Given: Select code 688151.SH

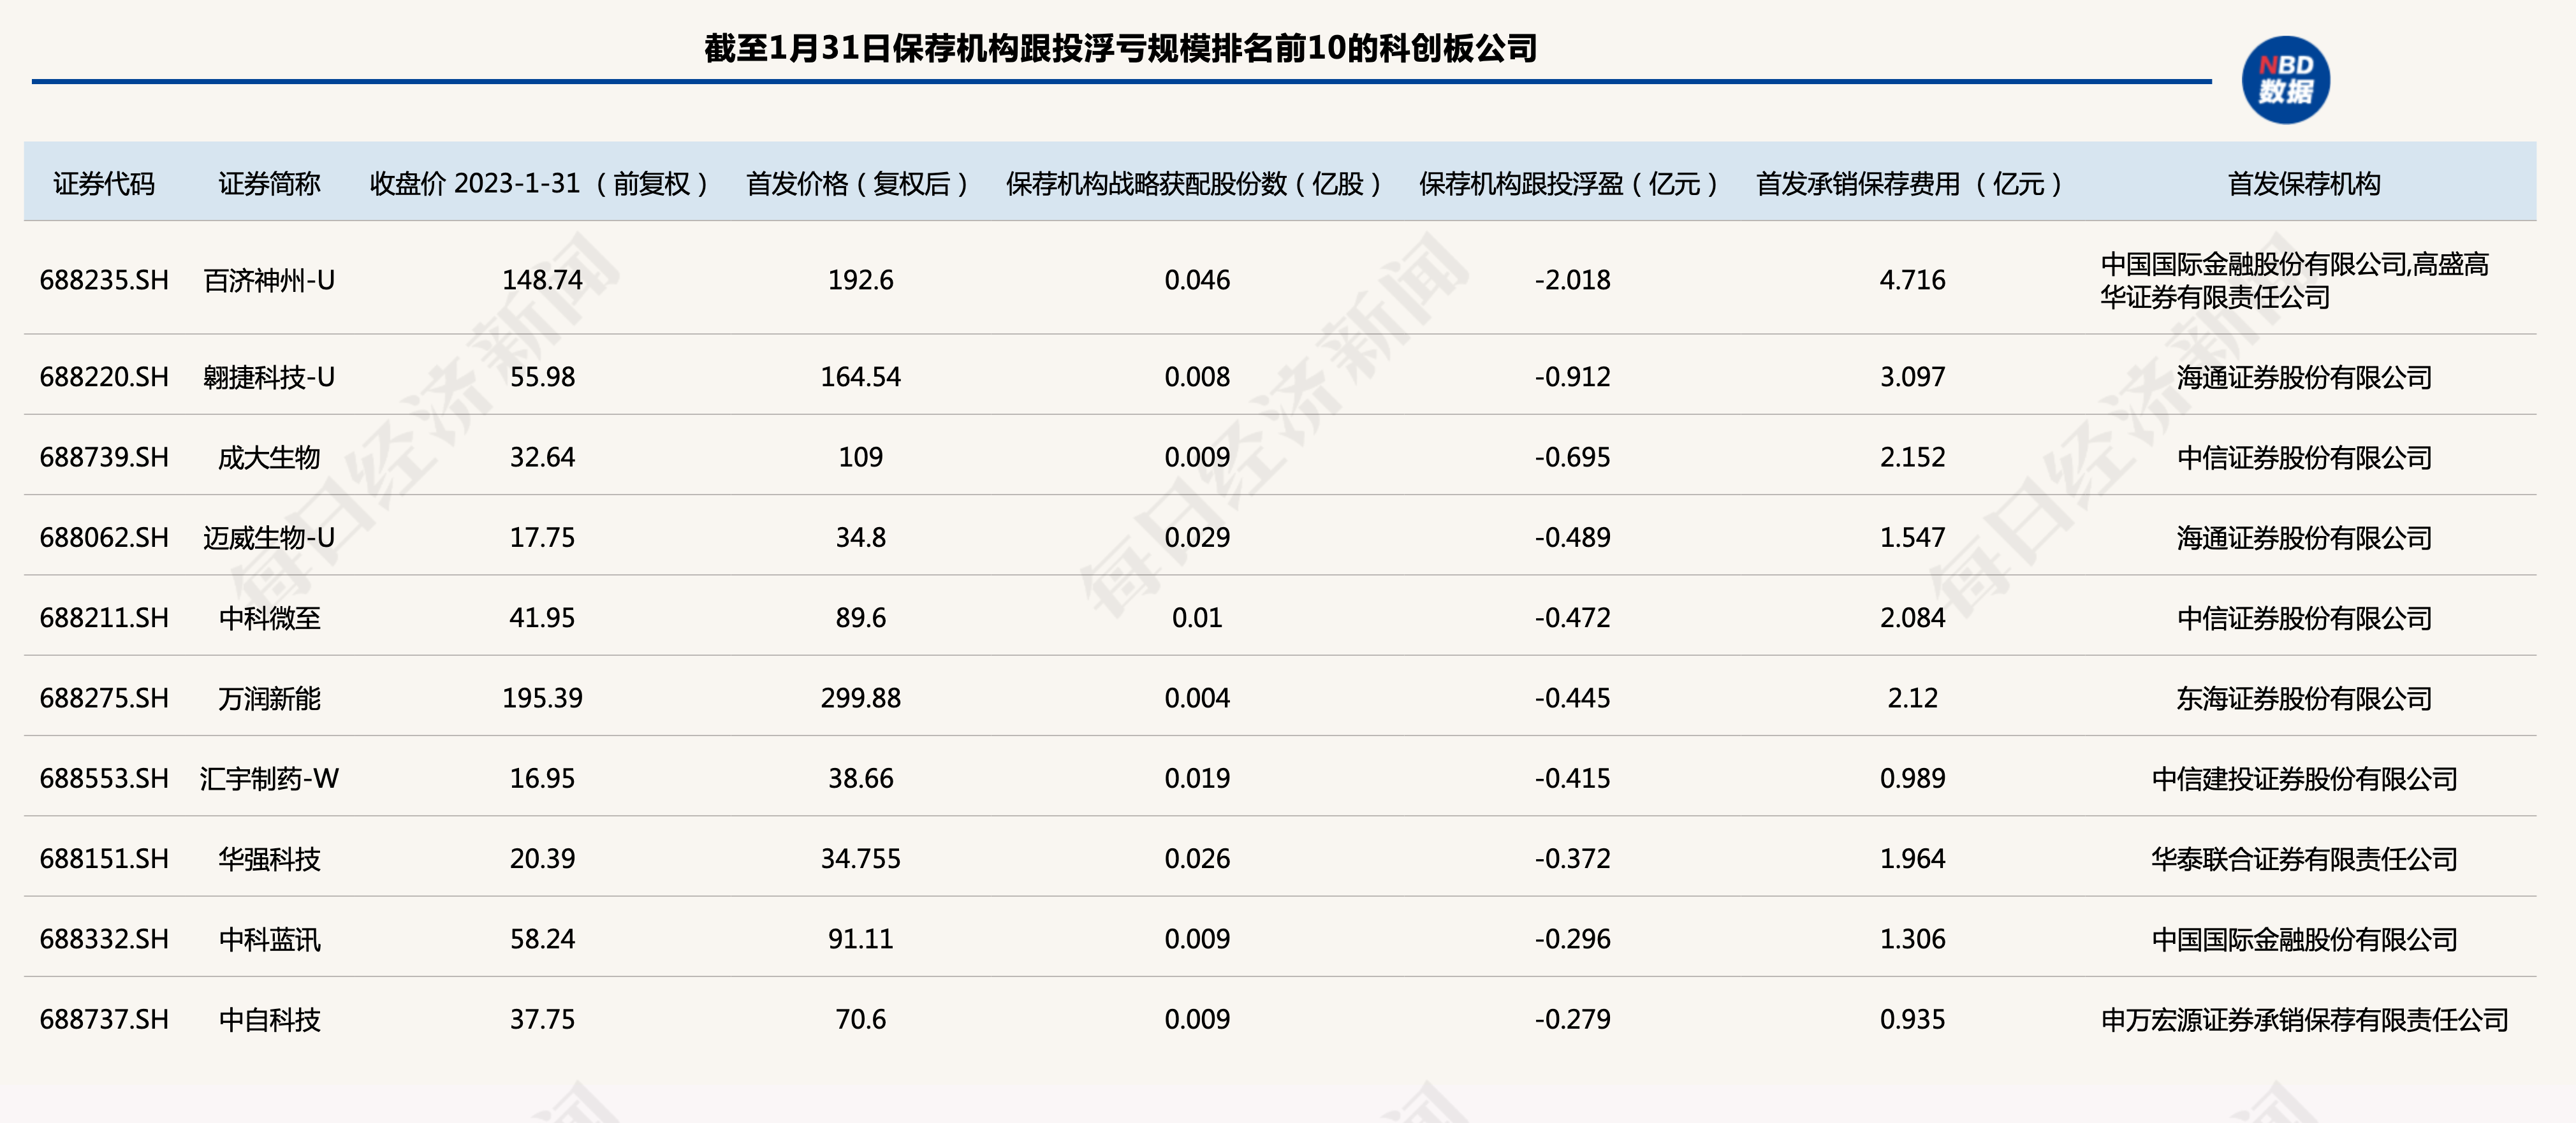Looking at the screenshot, I should (x=104, y=859).
